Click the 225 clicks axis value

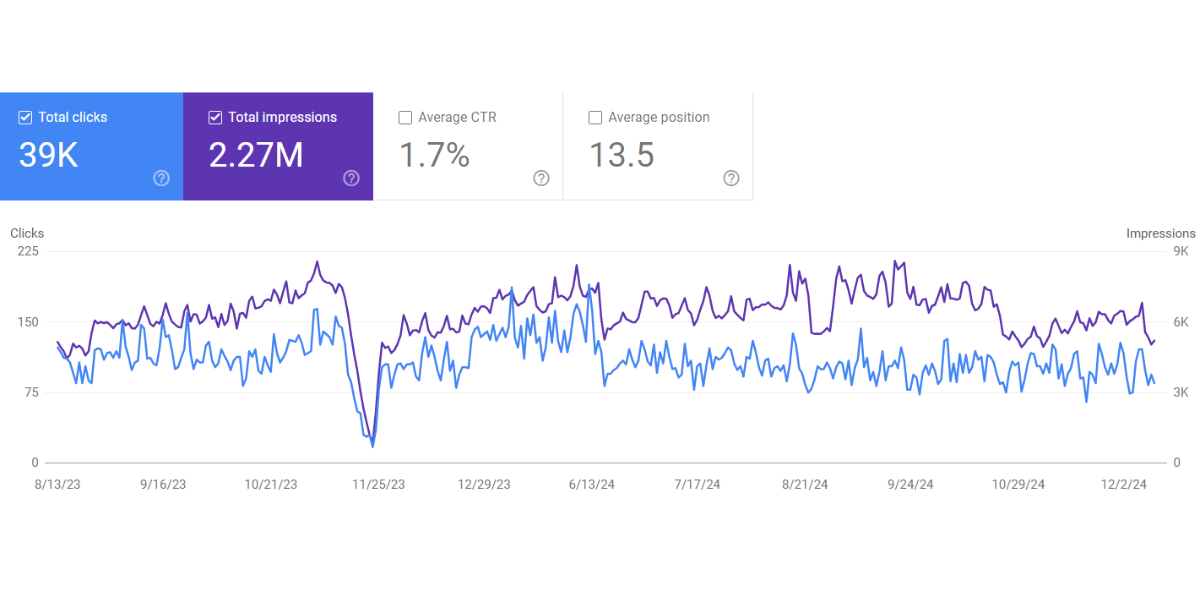click(27, 251)
